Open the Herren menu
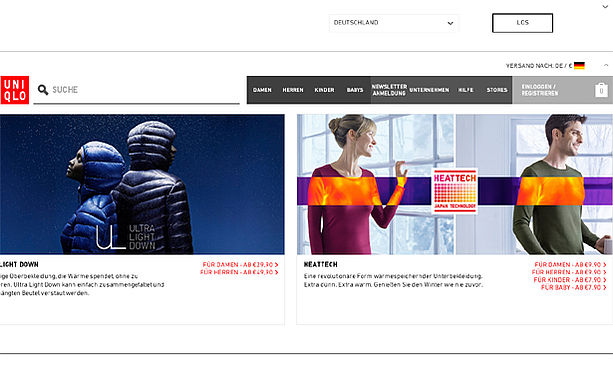This screenshot has height=371, width=613. pyautogui.click(x=293, y=90)
